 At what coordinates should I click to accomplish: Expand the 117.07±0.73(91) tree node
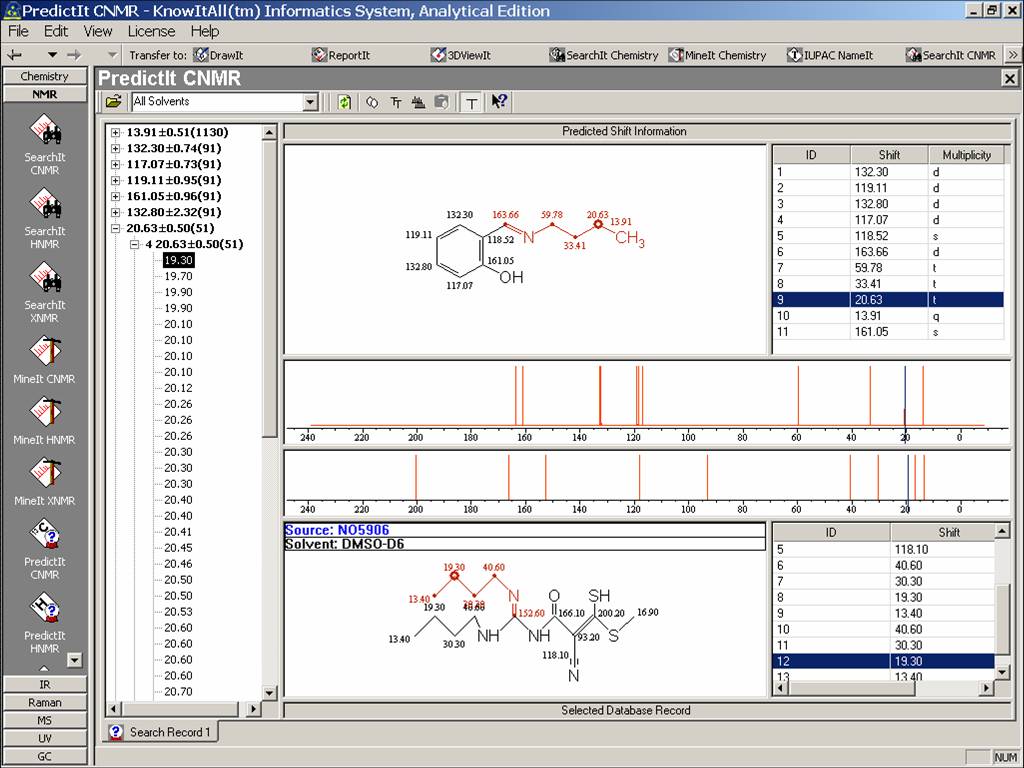pos(116,165)
